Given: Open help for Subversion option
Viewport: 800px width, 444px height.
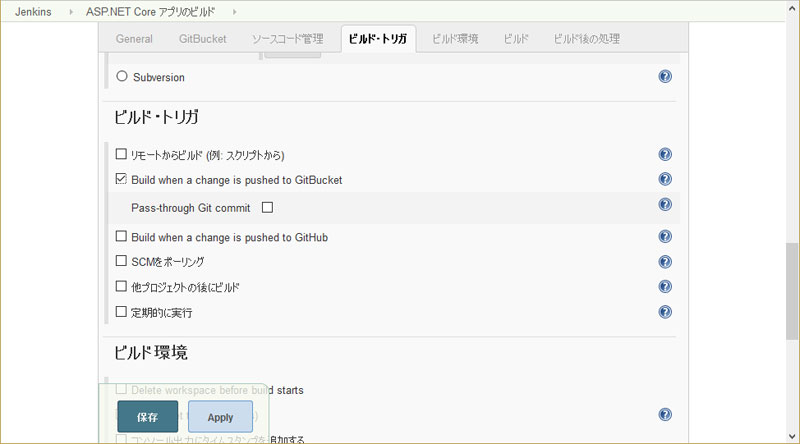Looking at the screenshot, I should tap(665, 77).
